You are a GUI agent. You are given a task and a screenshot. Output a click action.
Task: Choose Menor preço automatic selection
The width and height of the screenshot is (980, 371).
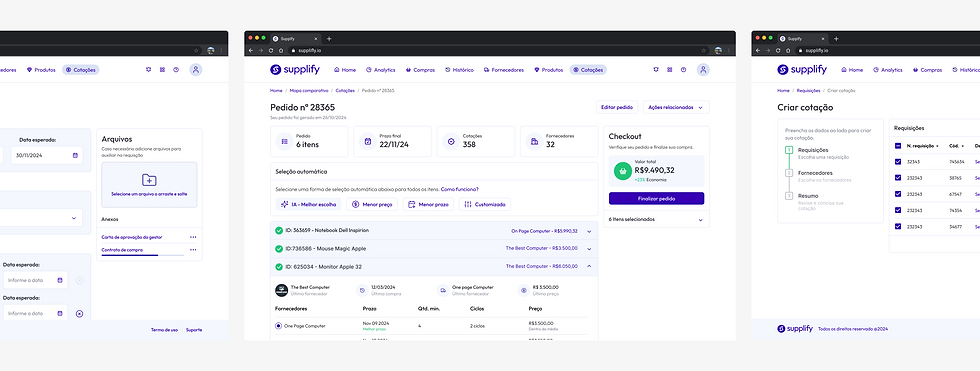pos(371,204)
